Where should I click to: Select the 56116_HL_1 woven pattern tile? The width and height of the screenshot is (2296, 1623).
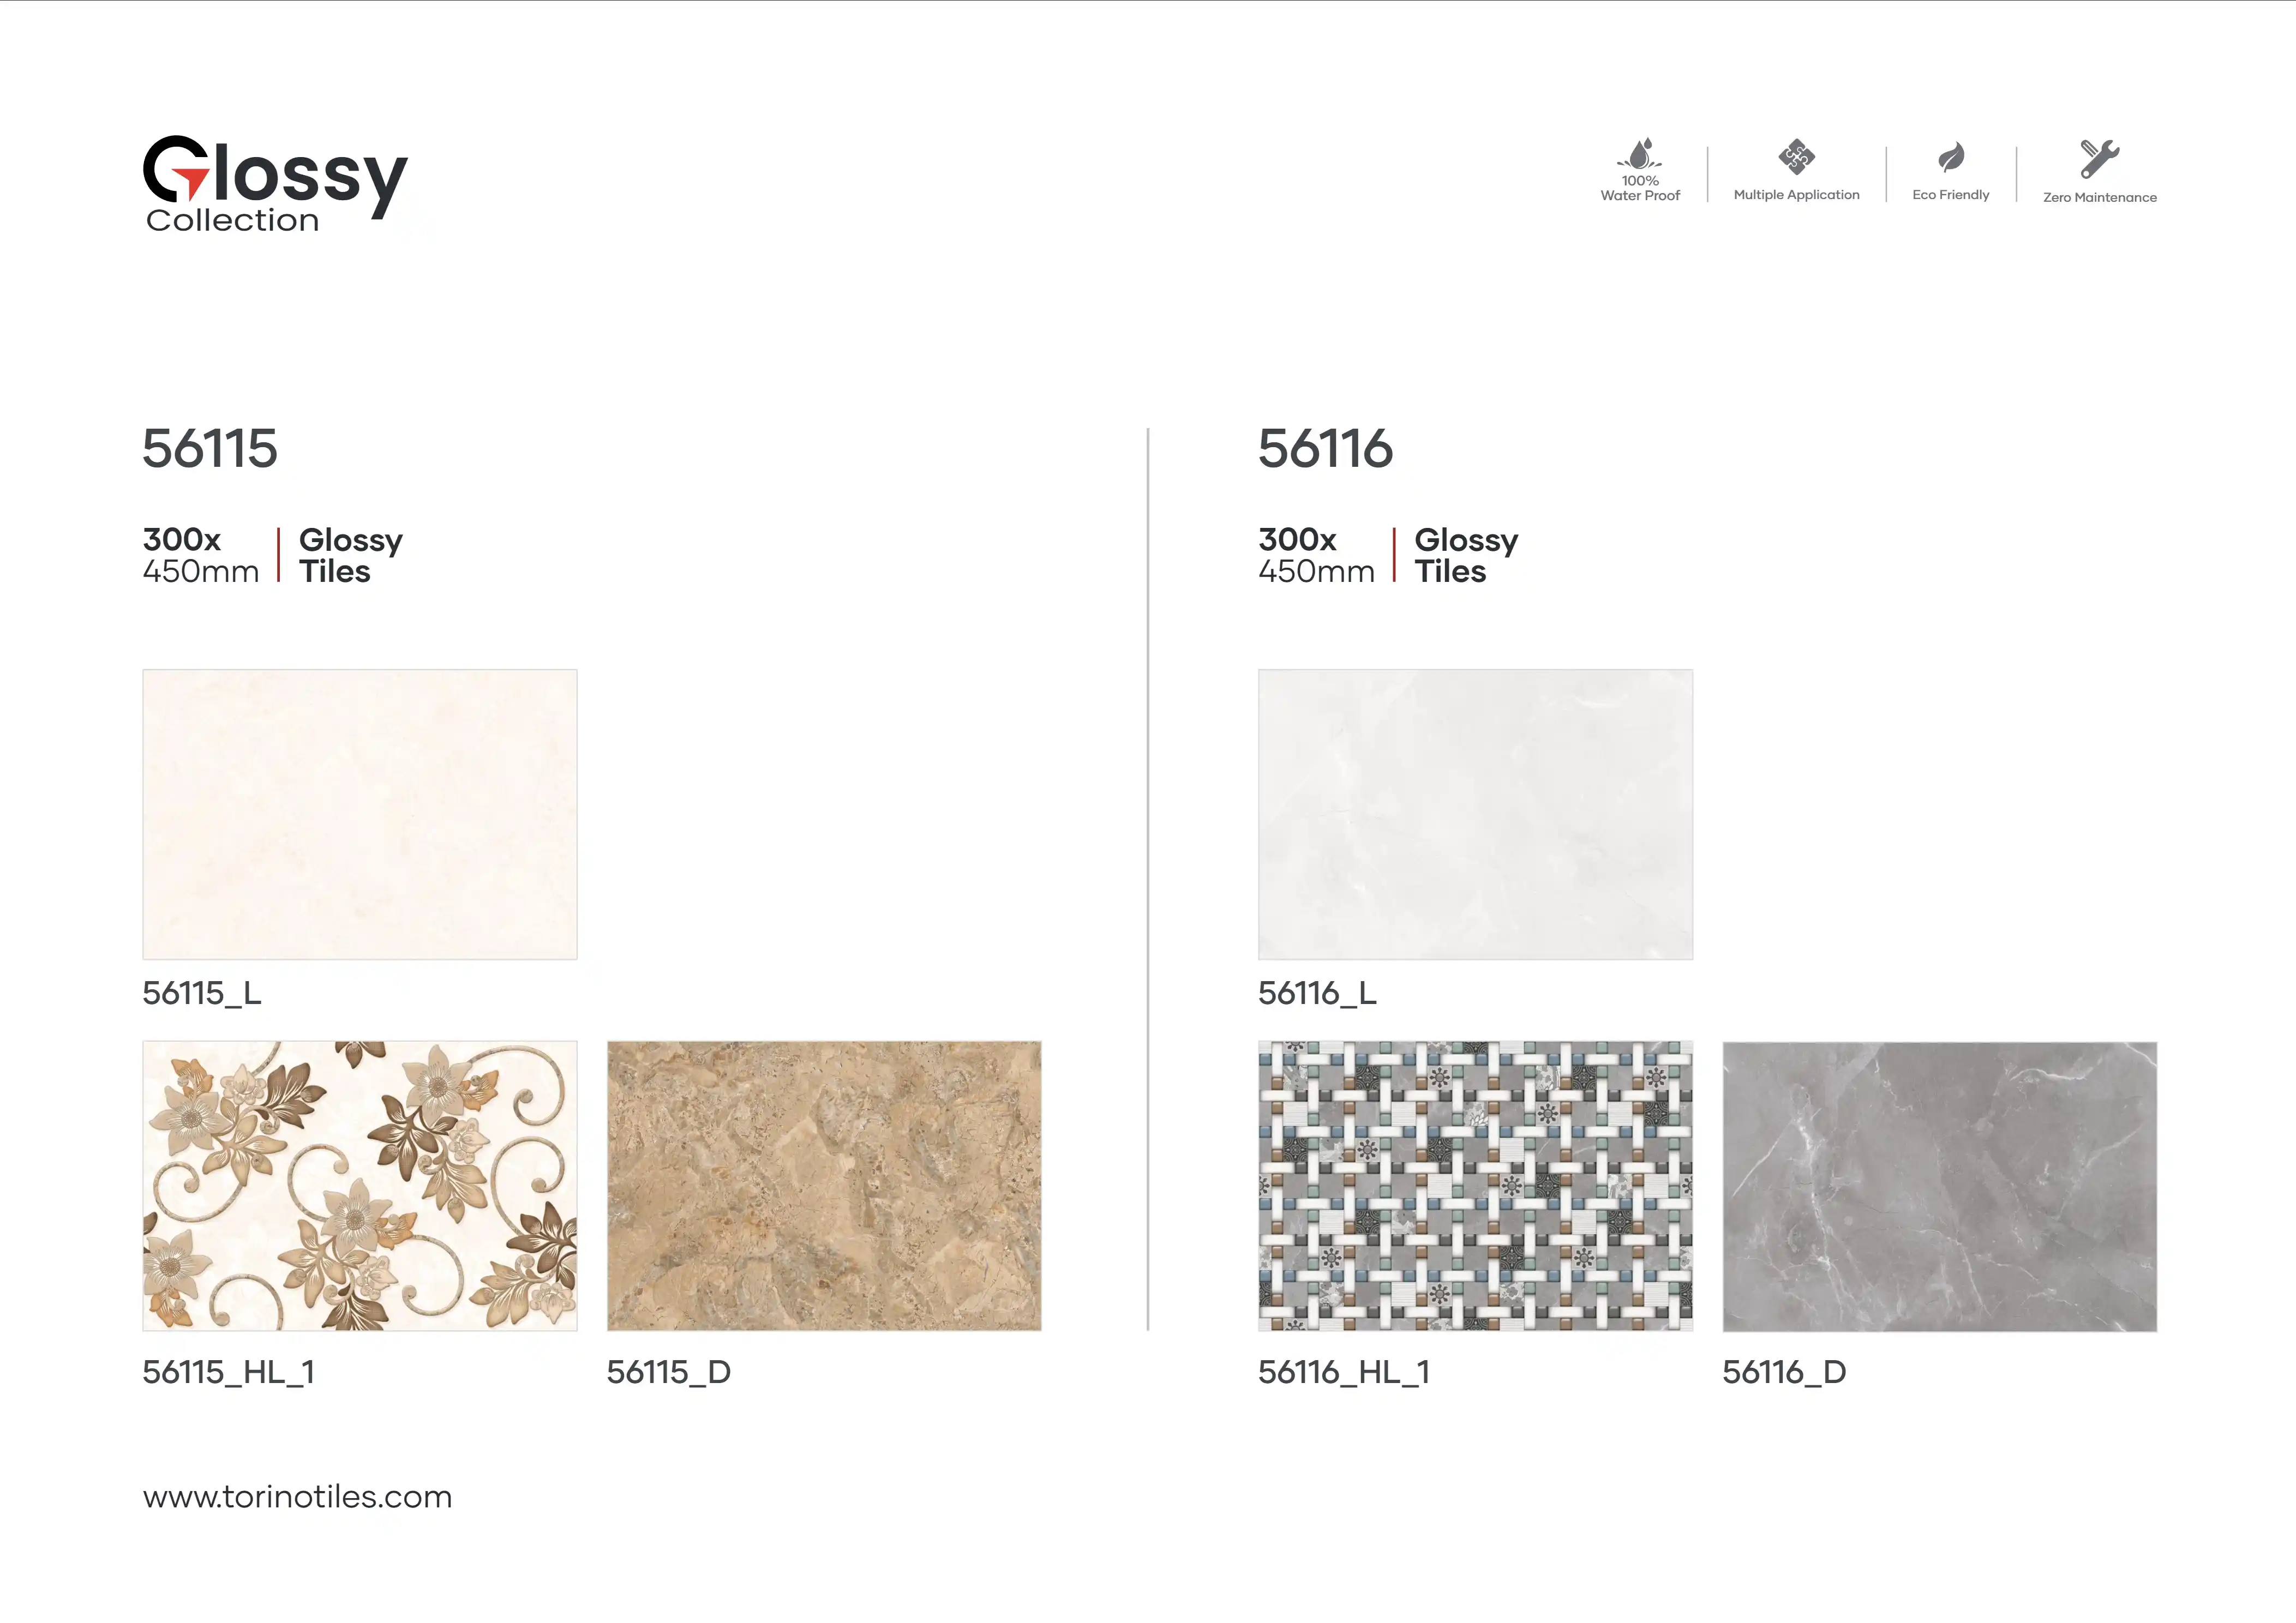point(1475,1186)
